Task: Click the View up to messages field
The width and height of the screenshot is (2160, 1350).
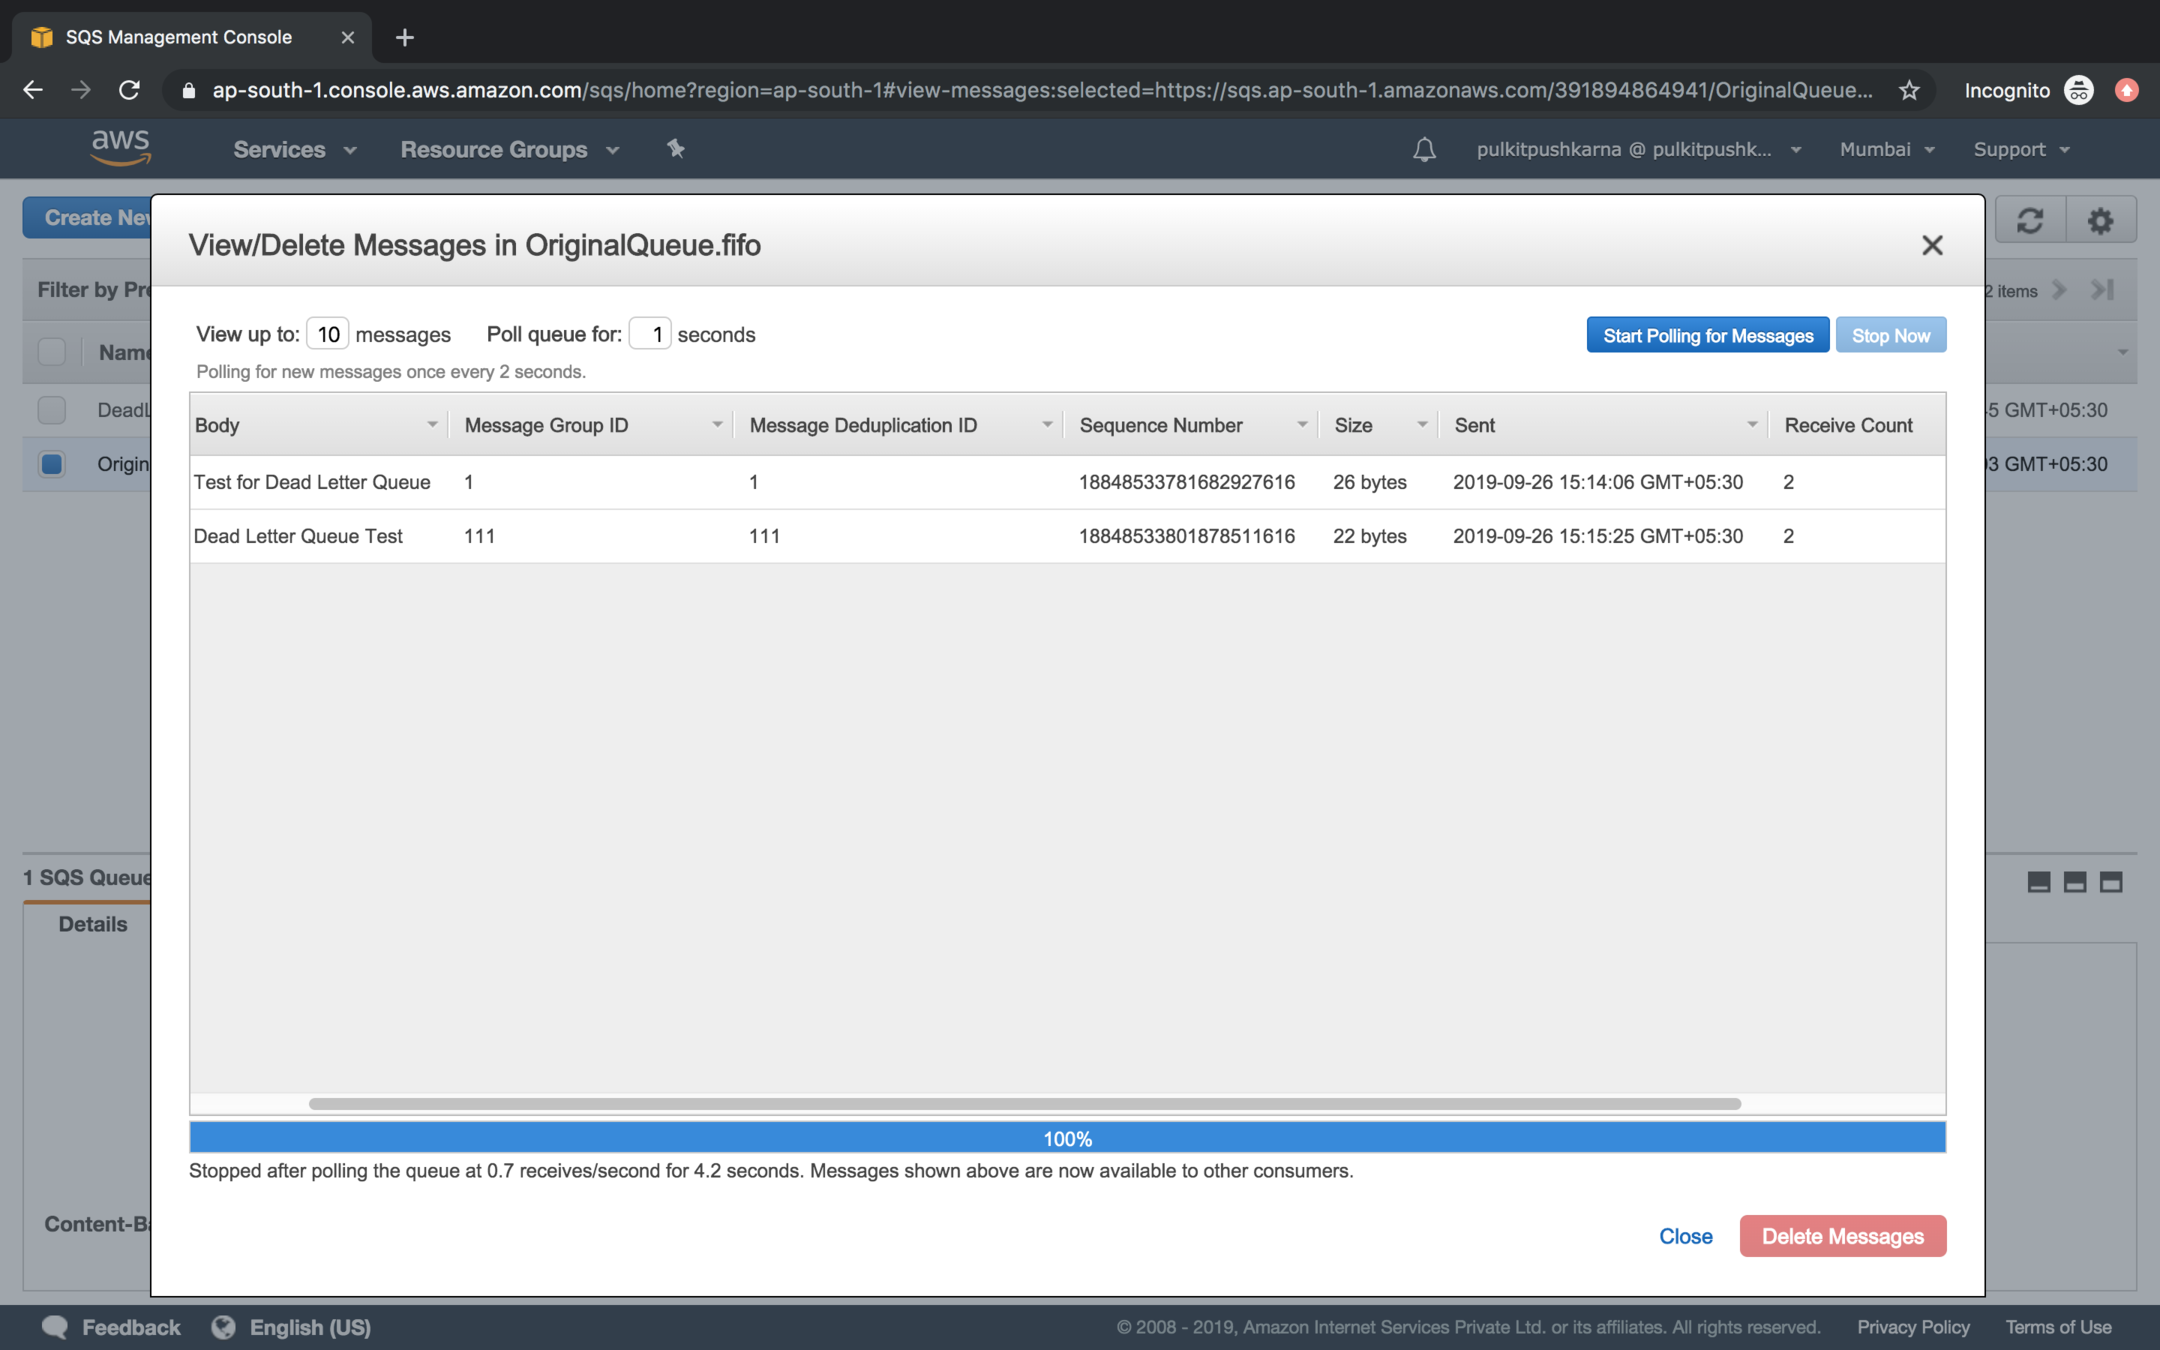Action: coord(327,334)
